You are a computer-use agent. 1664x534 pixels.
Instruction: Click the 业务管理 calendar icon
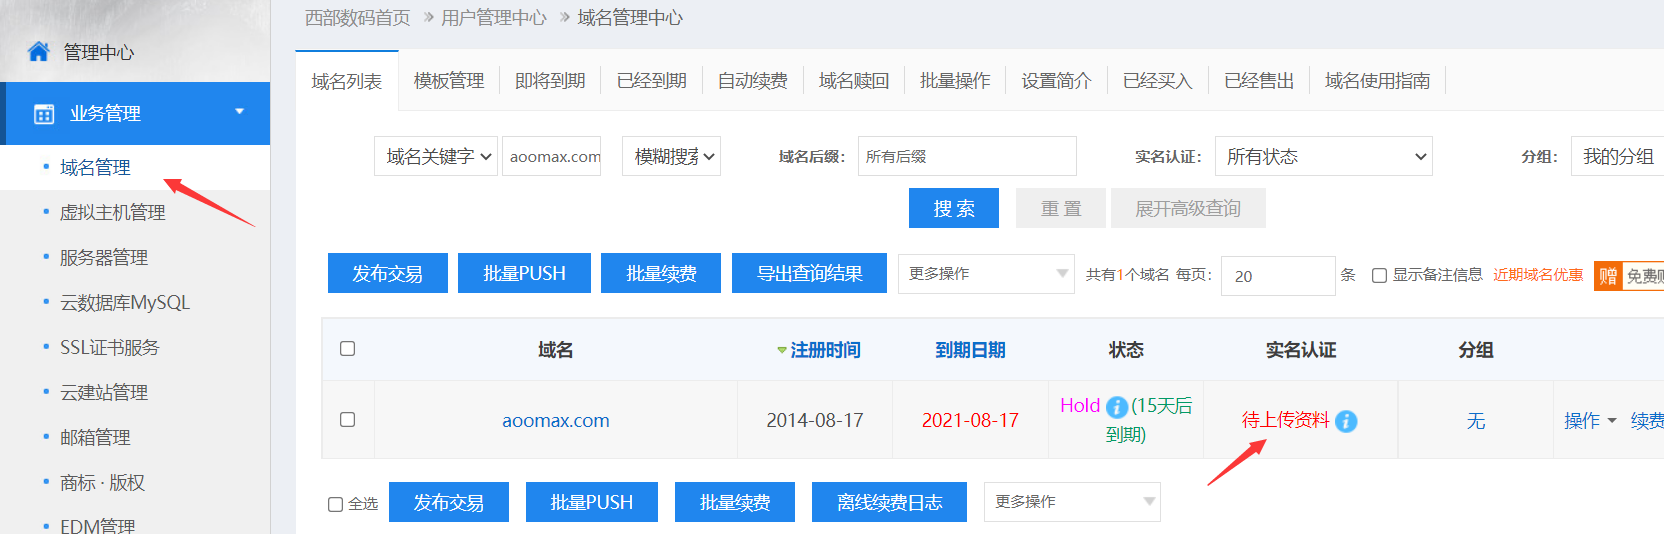tap(44, 114)
